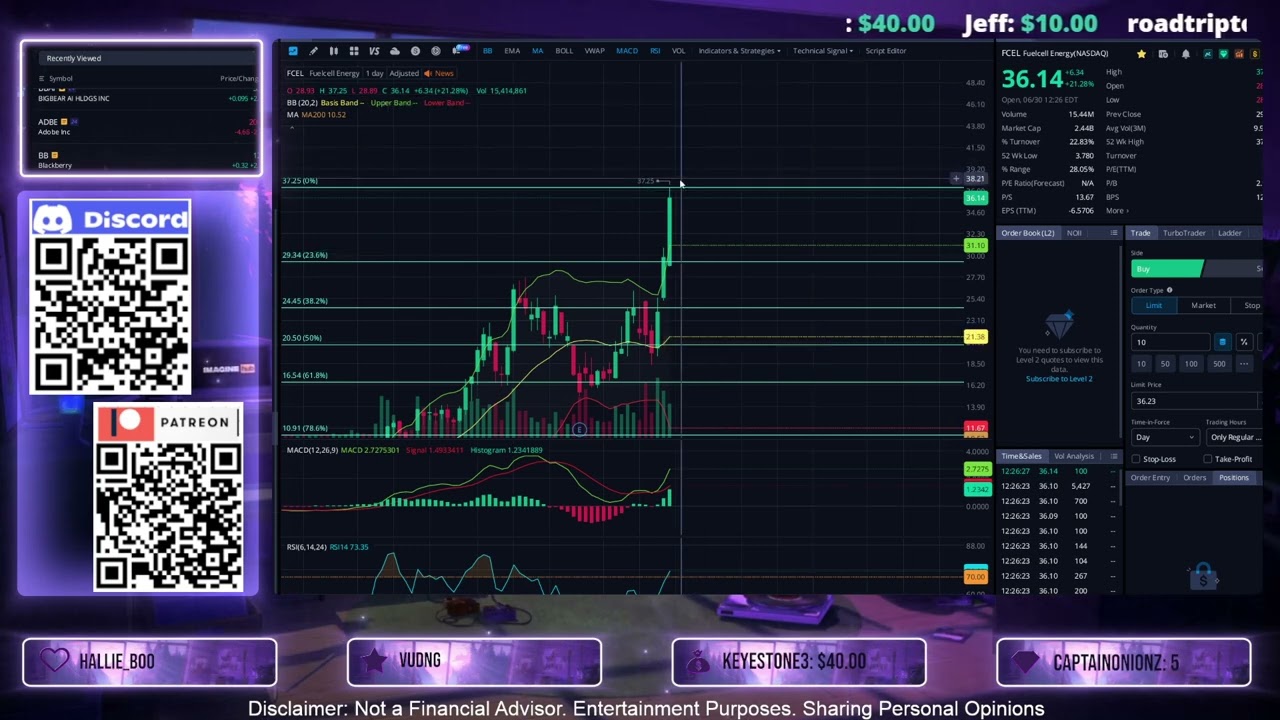Viewport: 1280px width, 720px height.
Task: Open Order Book list menu icon
Action: (x=1114, y=233)
